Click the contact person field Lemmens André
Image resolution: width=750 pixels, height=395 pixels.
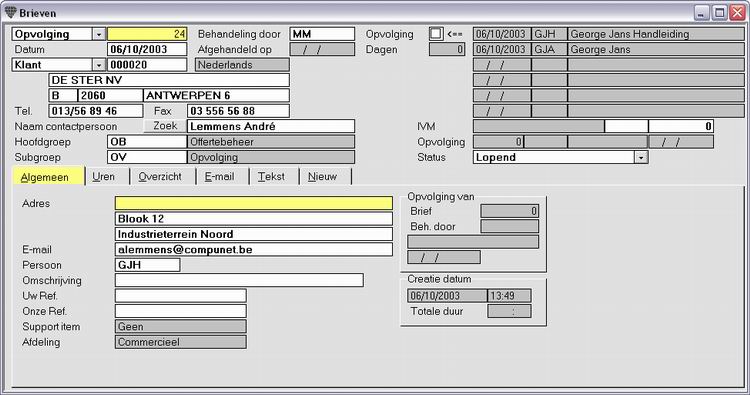[271, 126]
